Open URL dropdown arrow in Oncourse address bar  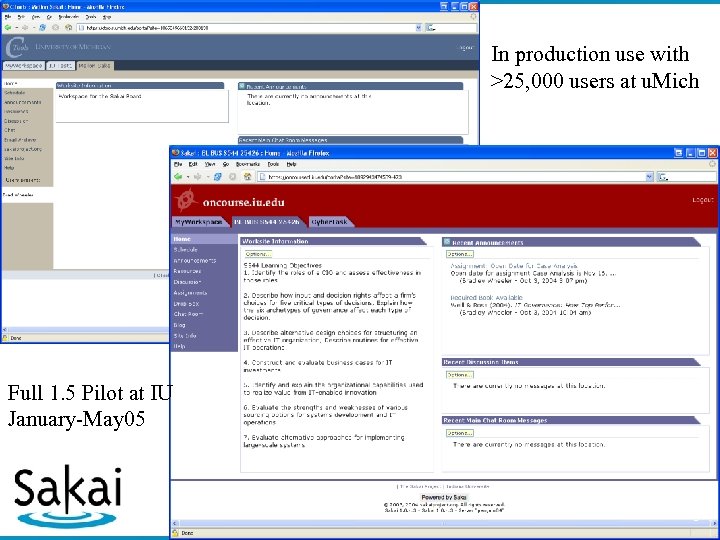649,177
